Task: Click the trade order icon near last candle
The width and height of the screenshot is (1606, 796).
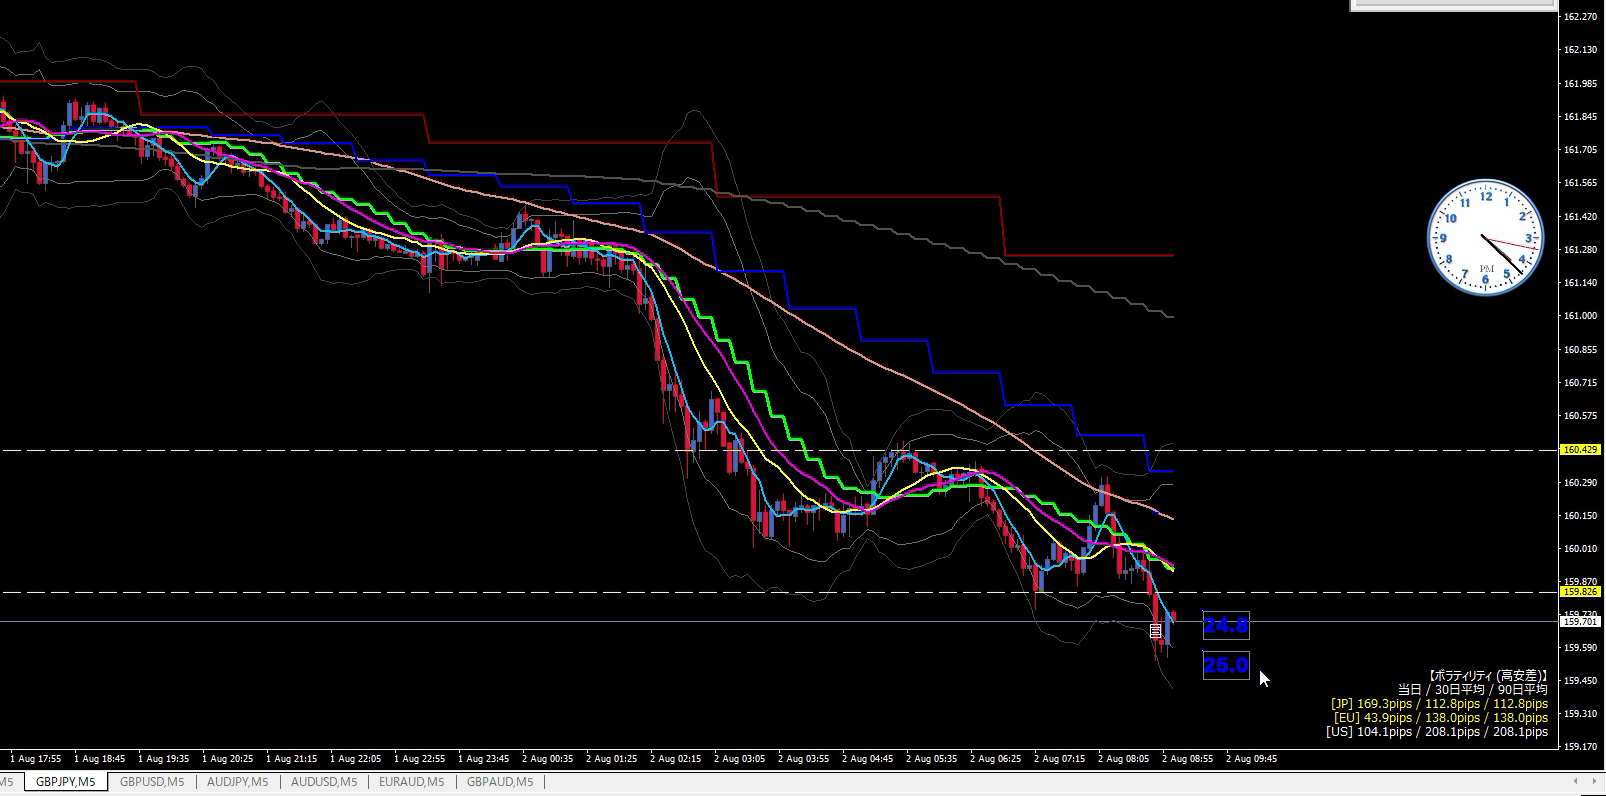Action: [x=1156, y=631]
